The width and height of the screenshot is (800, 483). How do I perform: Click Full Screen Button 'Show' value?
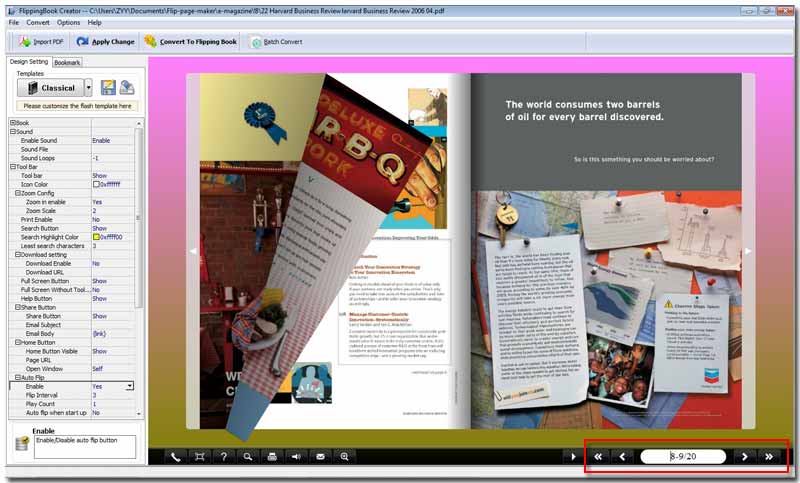click(99, 281)
